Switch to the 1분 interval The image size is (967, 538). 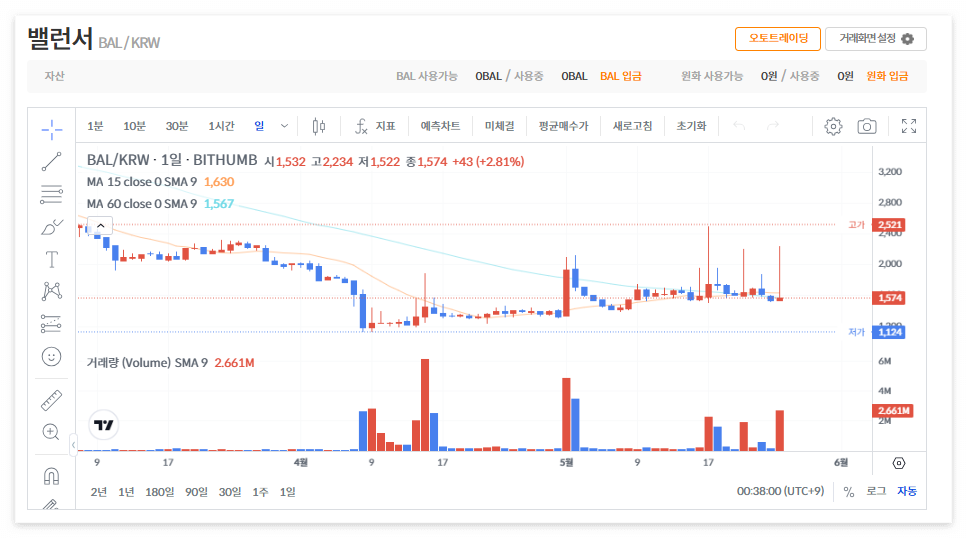pos(95,126)
